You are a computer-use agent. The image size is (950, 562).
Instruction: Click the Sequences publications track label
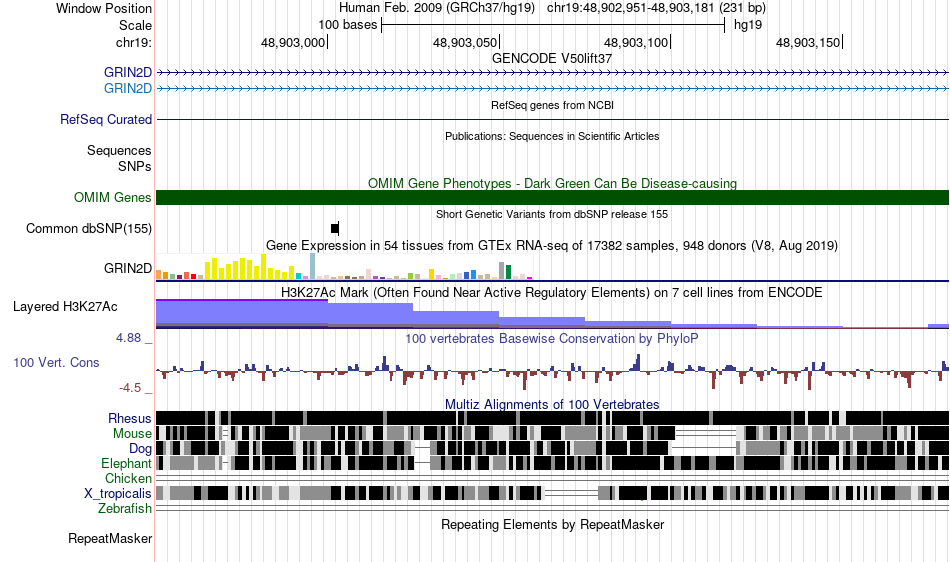pyautogui.click(x=119, y=150)
